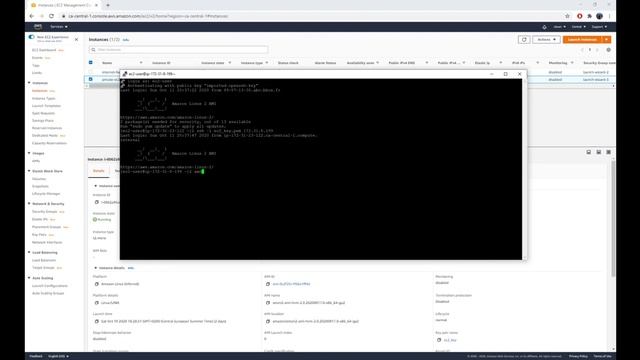This screenshot has height=360, width=640.
Task: Collapse the Load Balancing sidebar section
Action: (29, 253)
